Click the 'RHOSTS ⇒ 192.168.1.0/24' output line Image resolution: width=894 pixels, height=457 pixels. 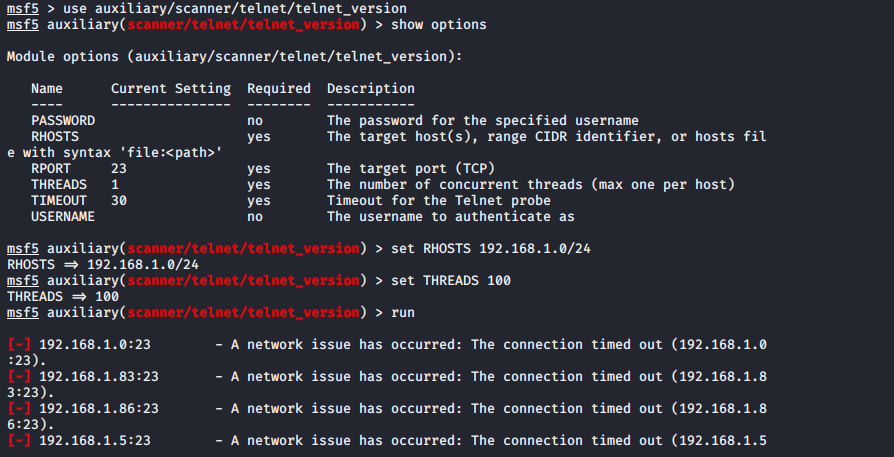(103, 264)
